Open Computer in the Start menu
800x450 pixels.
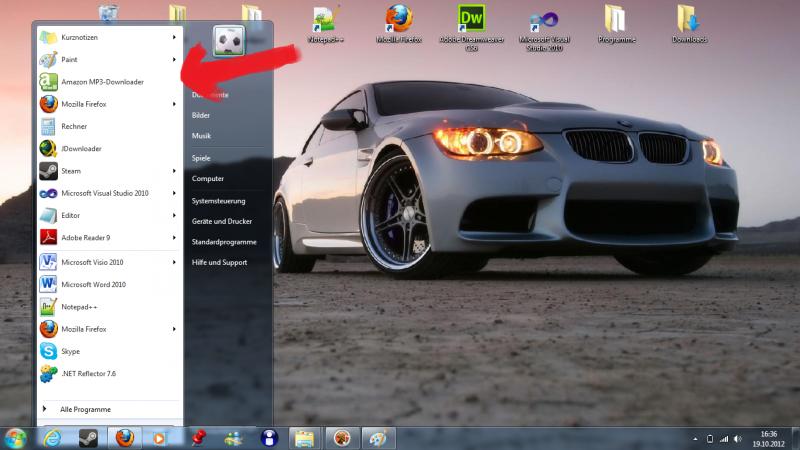click(x=208, y=179)
